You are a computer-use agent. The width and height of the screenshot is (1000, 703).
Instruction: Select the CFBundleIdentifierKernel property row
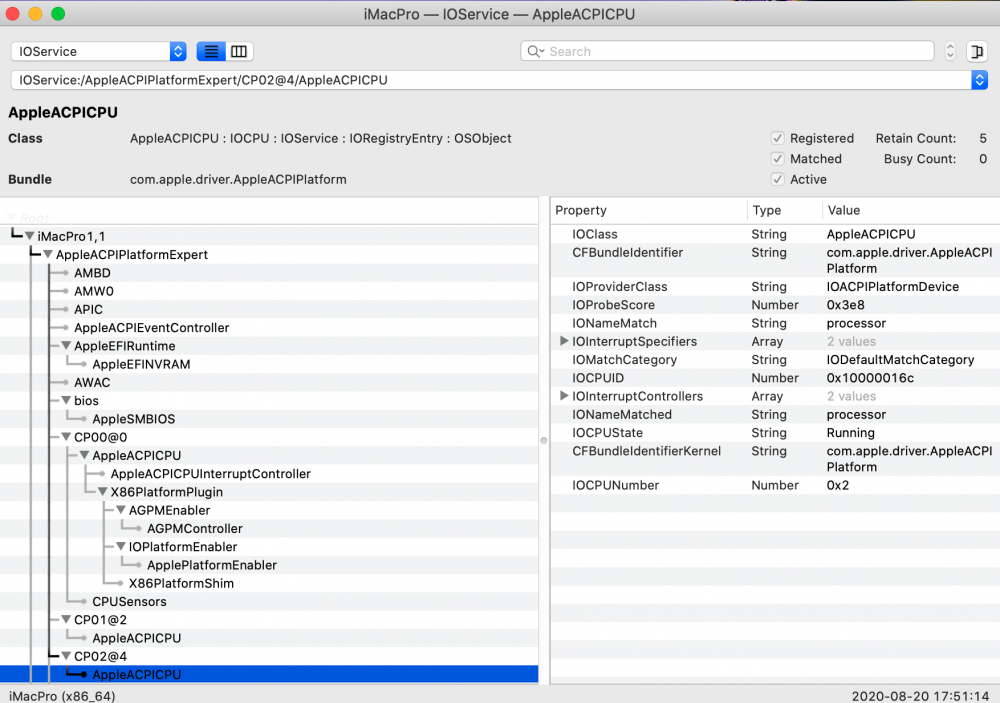click(x=775, y=459)
